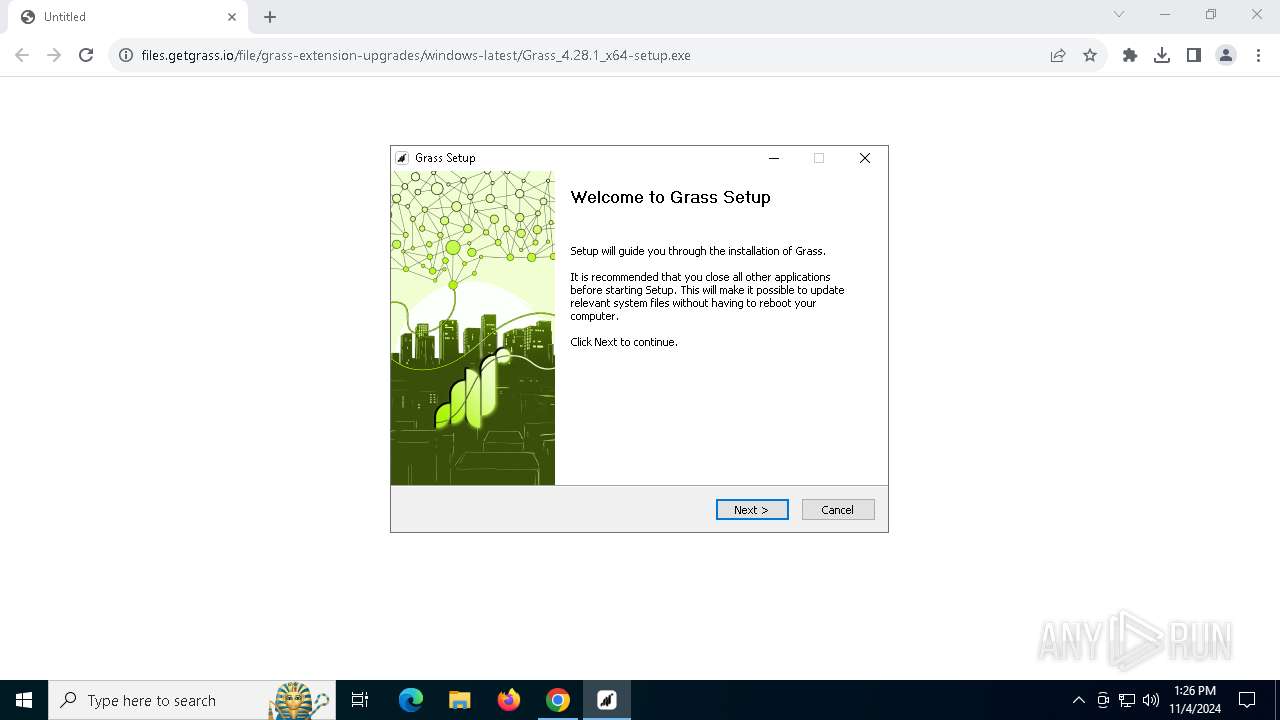The height and width of the screenshot is (720, 1280).
Task: Open Chrome downloads icon
Action: point(1162,55)
